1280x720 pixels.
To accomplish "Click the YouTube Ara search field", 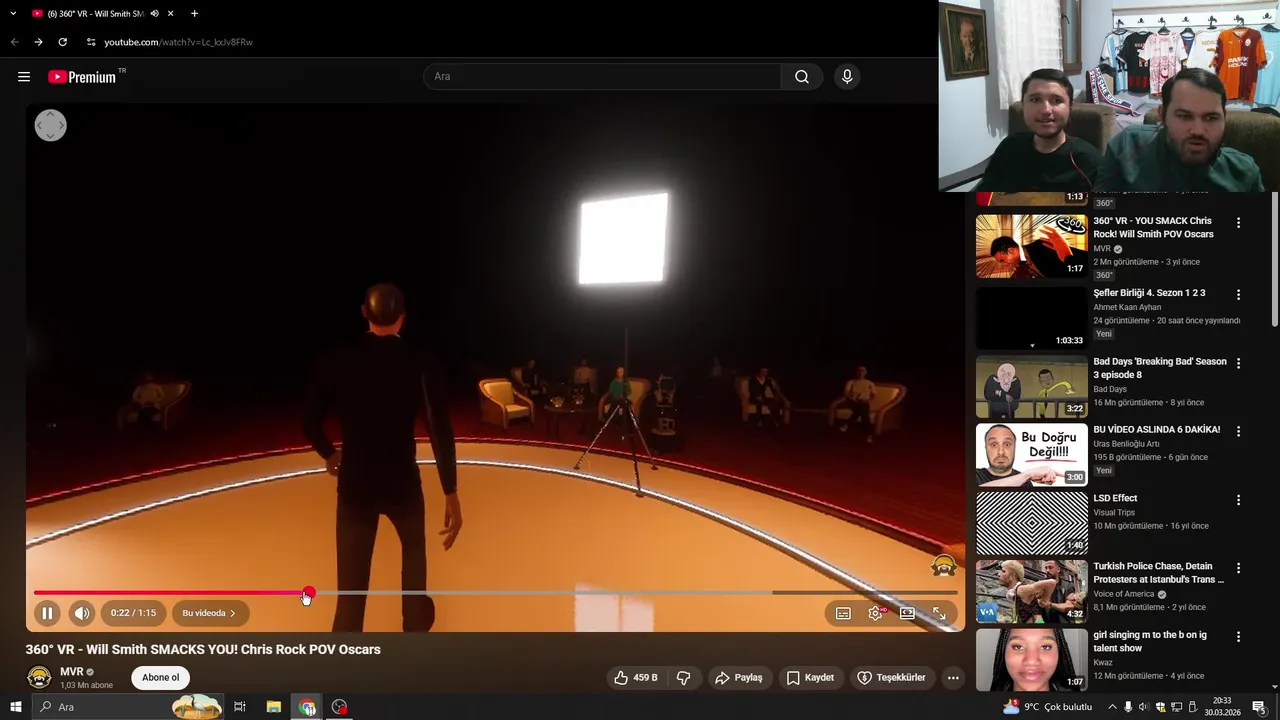I will (602, 77).
